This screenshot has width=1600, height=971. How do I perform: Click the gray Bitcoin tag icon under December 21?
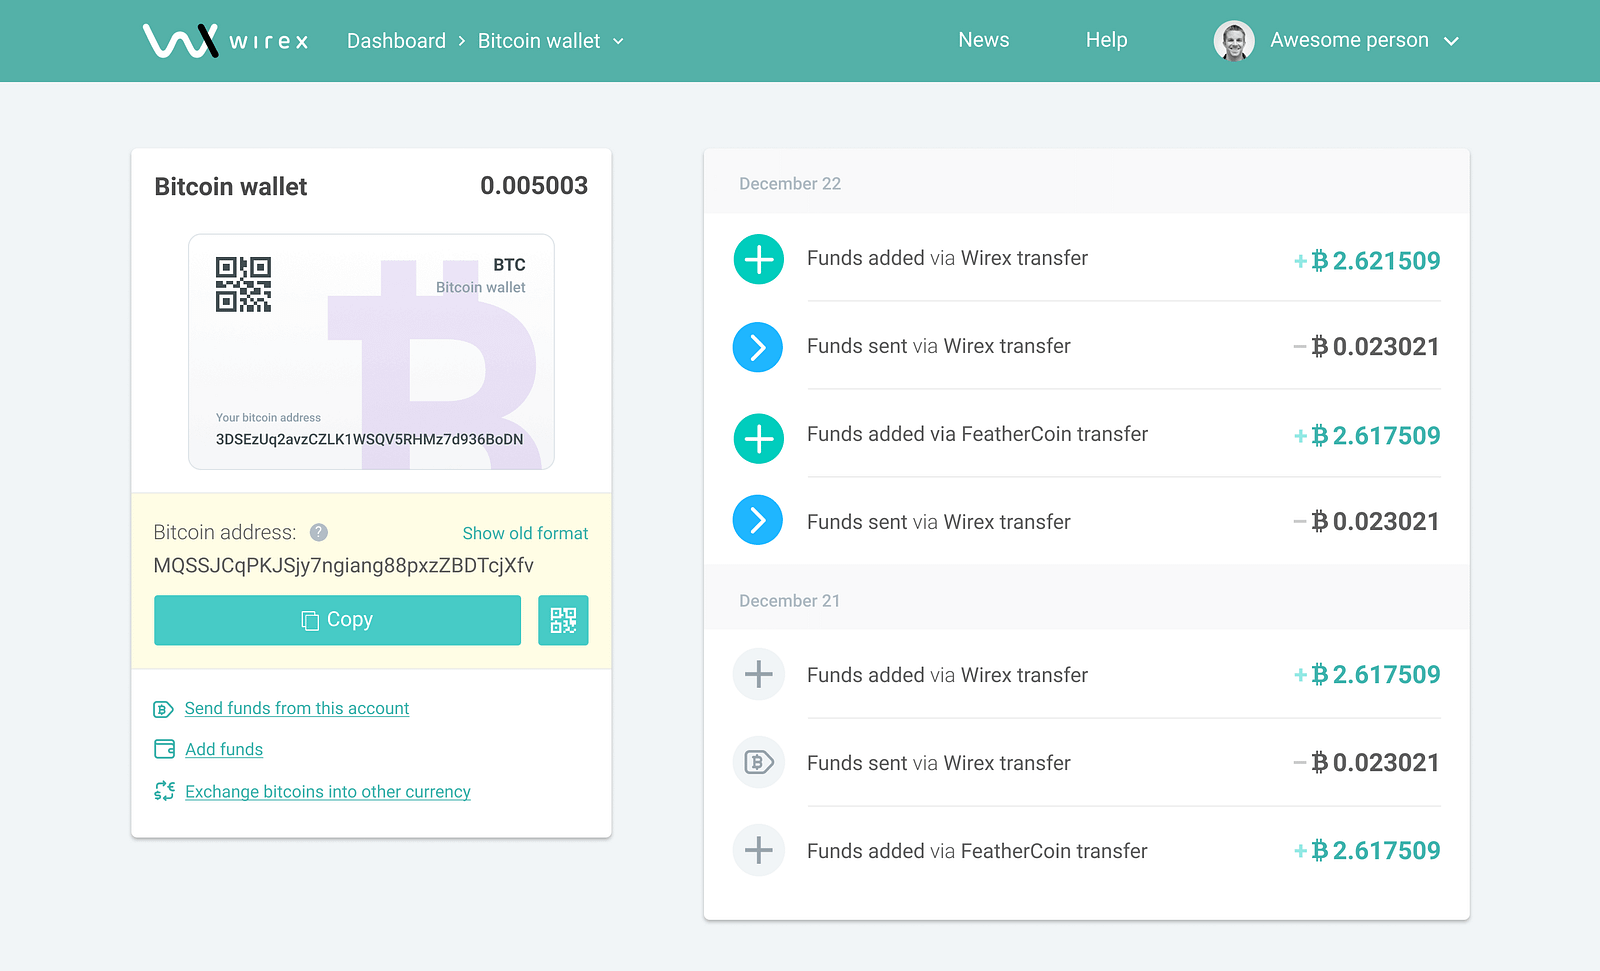(759, 762)
